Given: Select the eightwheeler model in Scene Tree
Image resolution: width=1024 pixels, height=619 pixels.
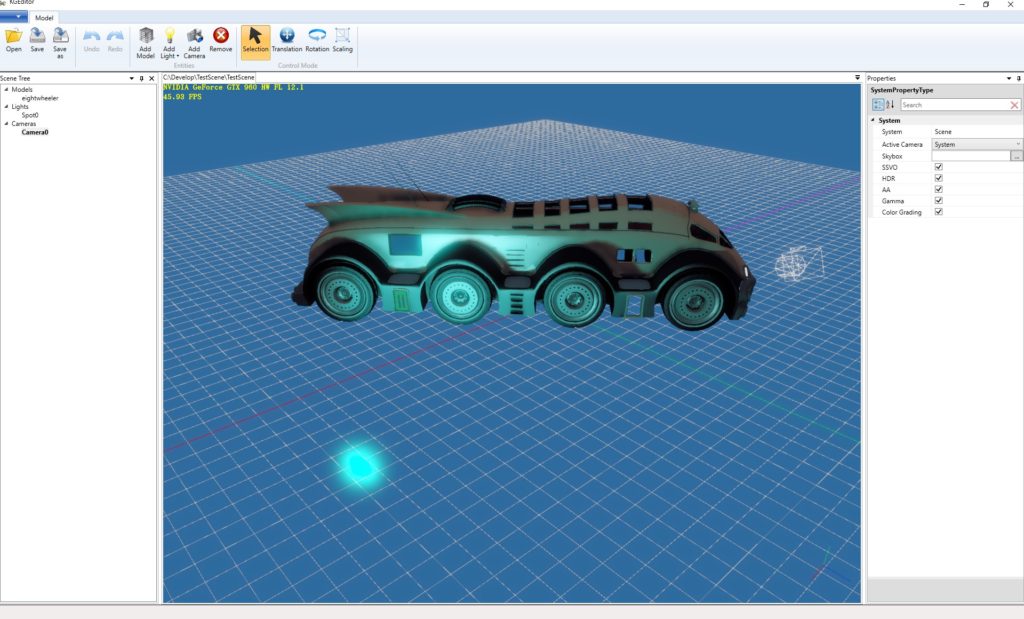Looking at the screenshot, I should [x=42, y=98].
